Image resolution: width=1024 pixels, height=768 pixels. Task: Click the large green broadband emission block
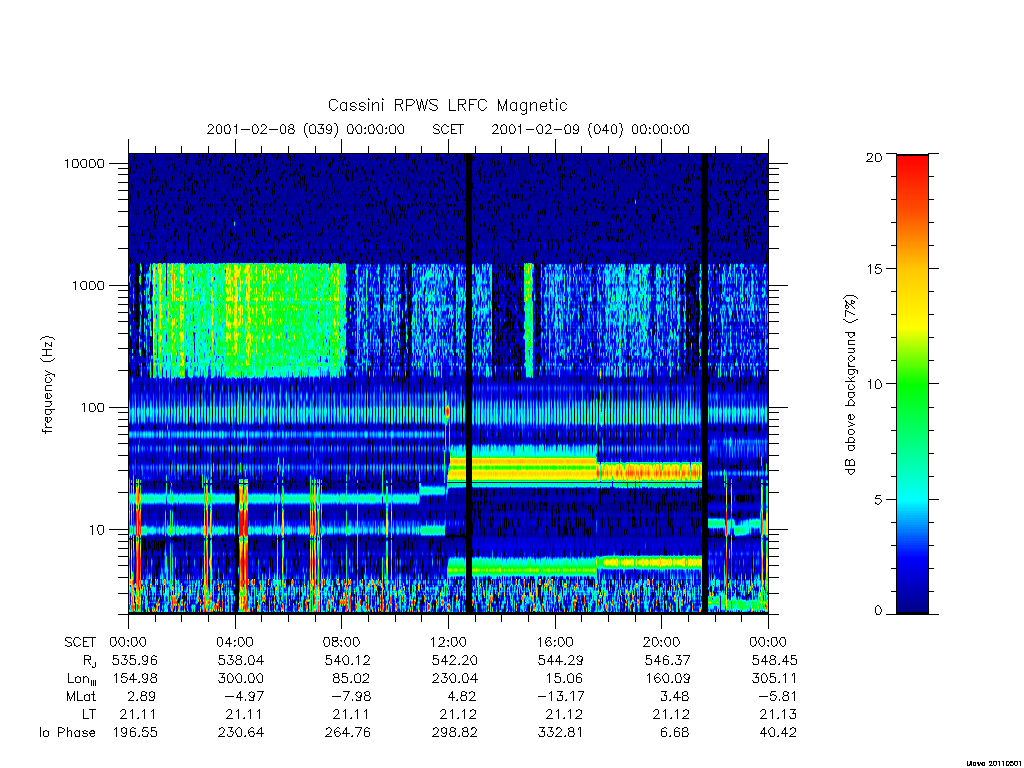(x=248, y=320)
